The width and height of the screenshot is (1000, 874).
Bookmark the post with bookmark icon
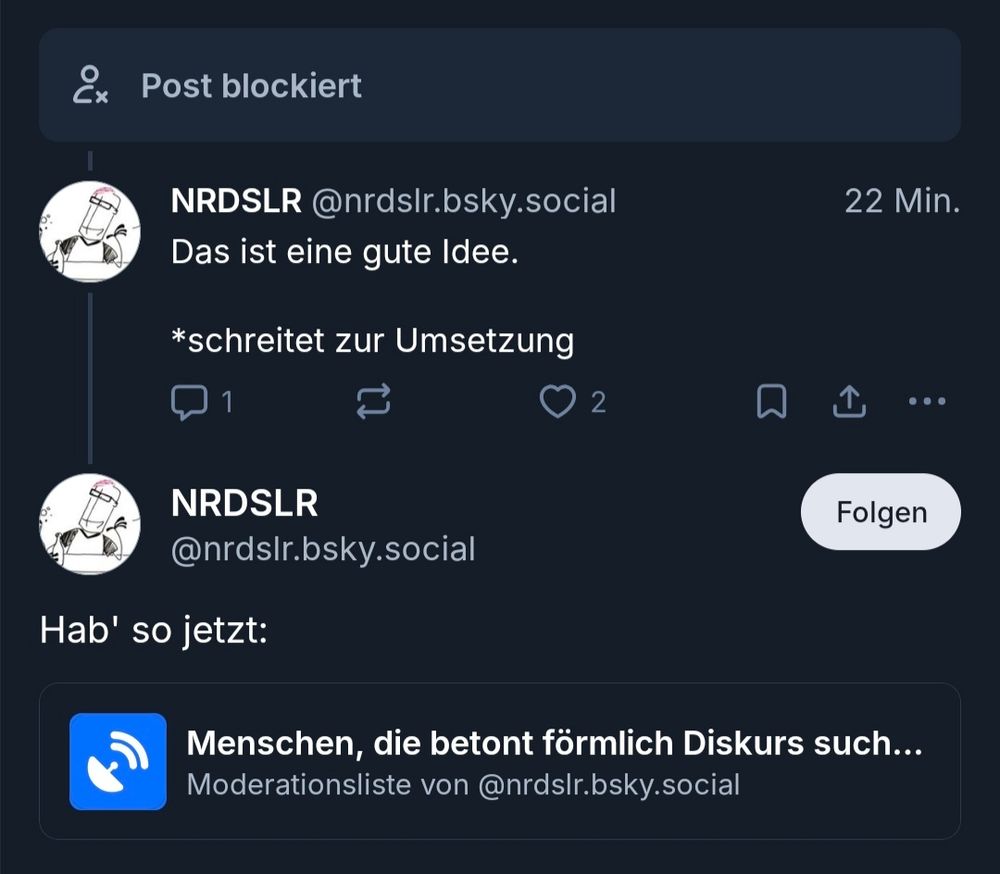pyautogui.click(x=772, y=401)
